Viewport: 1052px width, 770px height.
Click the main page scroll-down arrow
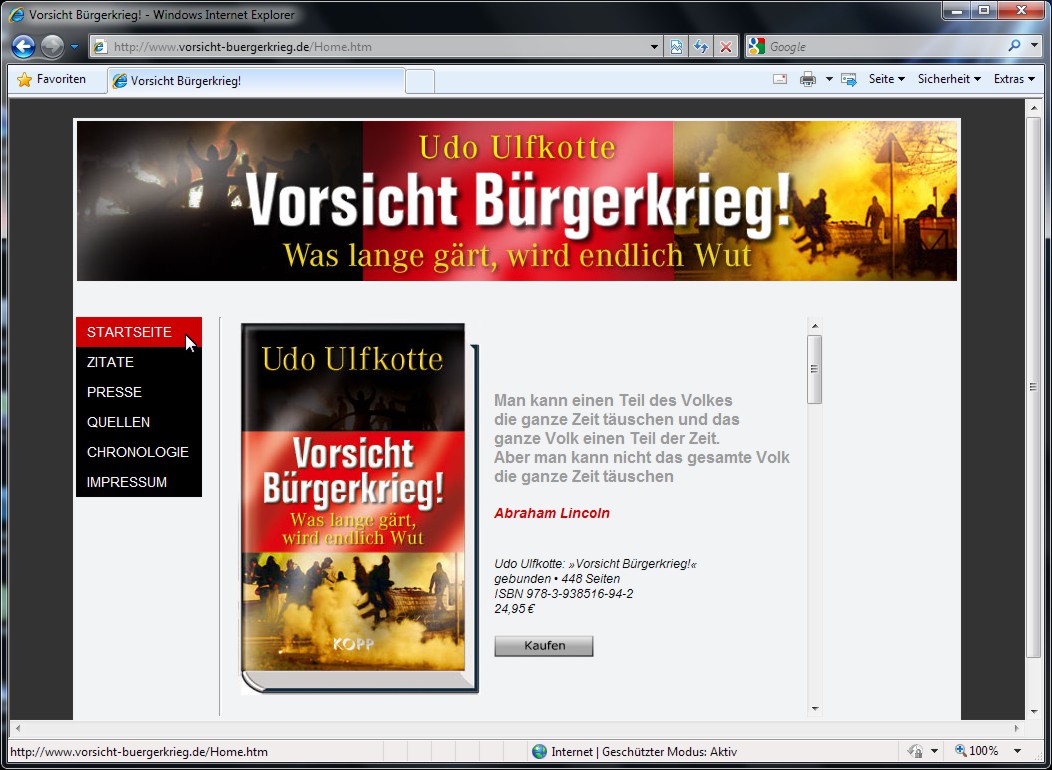[x=1033, y=712]
